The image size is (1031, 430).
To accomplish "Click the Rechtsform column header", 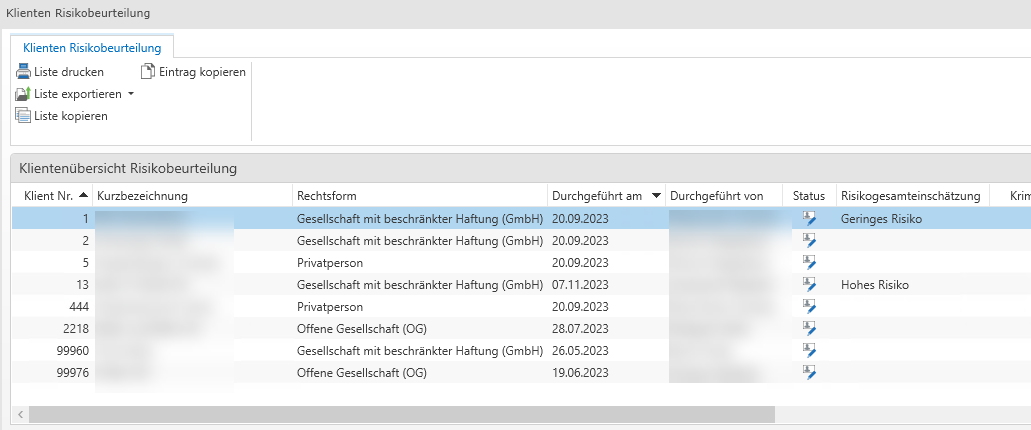I will click(326, 196).
